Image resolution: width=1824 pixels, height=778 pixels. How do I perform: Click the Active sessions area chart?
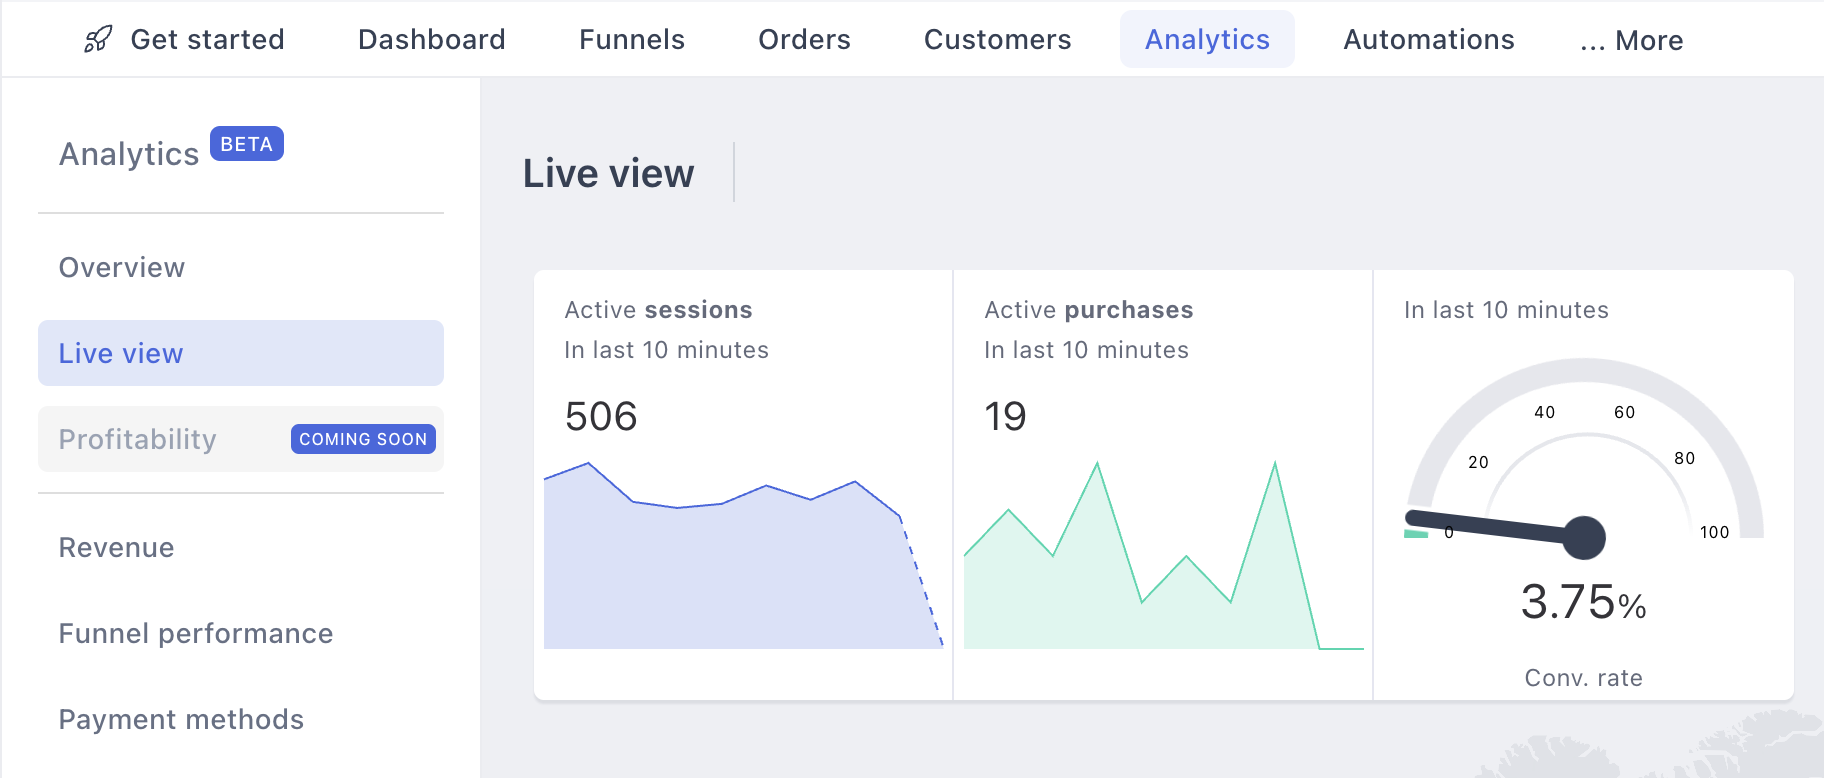click(743, 555)
